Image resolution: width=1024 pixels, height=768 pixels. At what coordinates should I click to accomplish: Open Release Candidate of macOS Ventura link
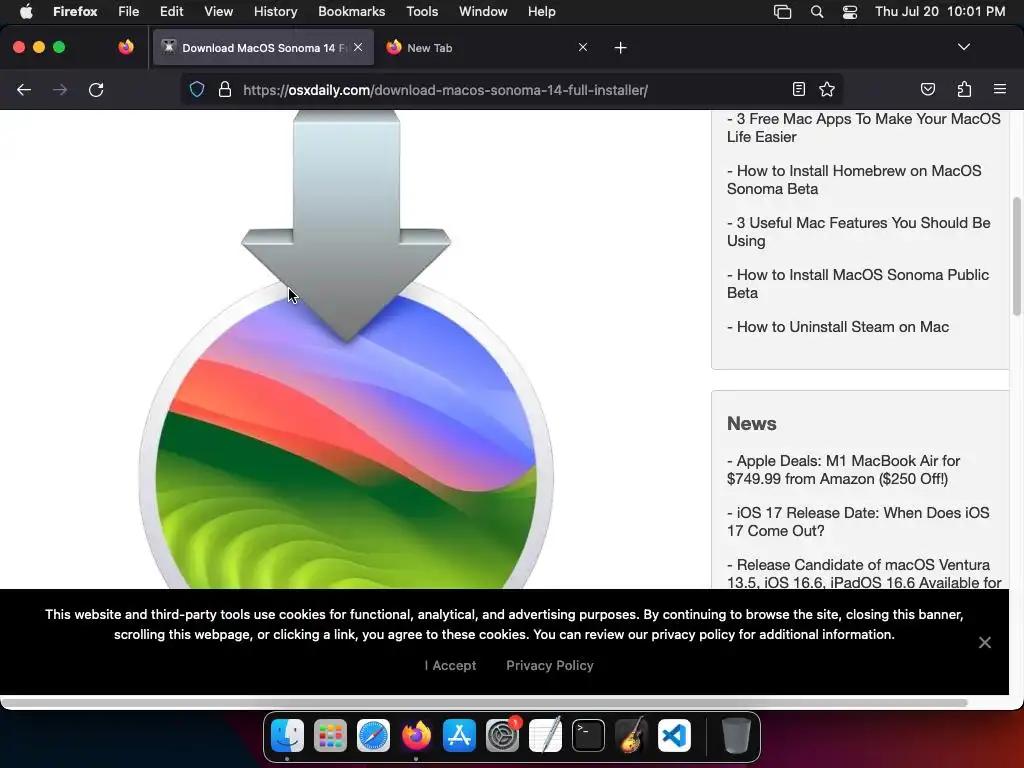point(864,573)
